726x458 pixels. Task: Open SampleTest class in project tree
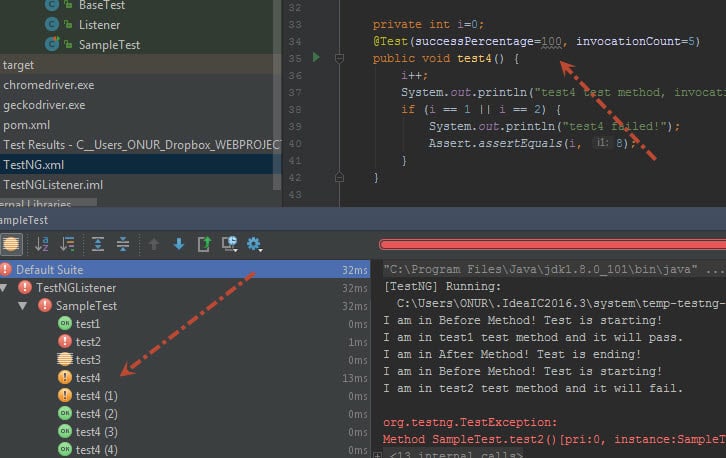point(109,45)
